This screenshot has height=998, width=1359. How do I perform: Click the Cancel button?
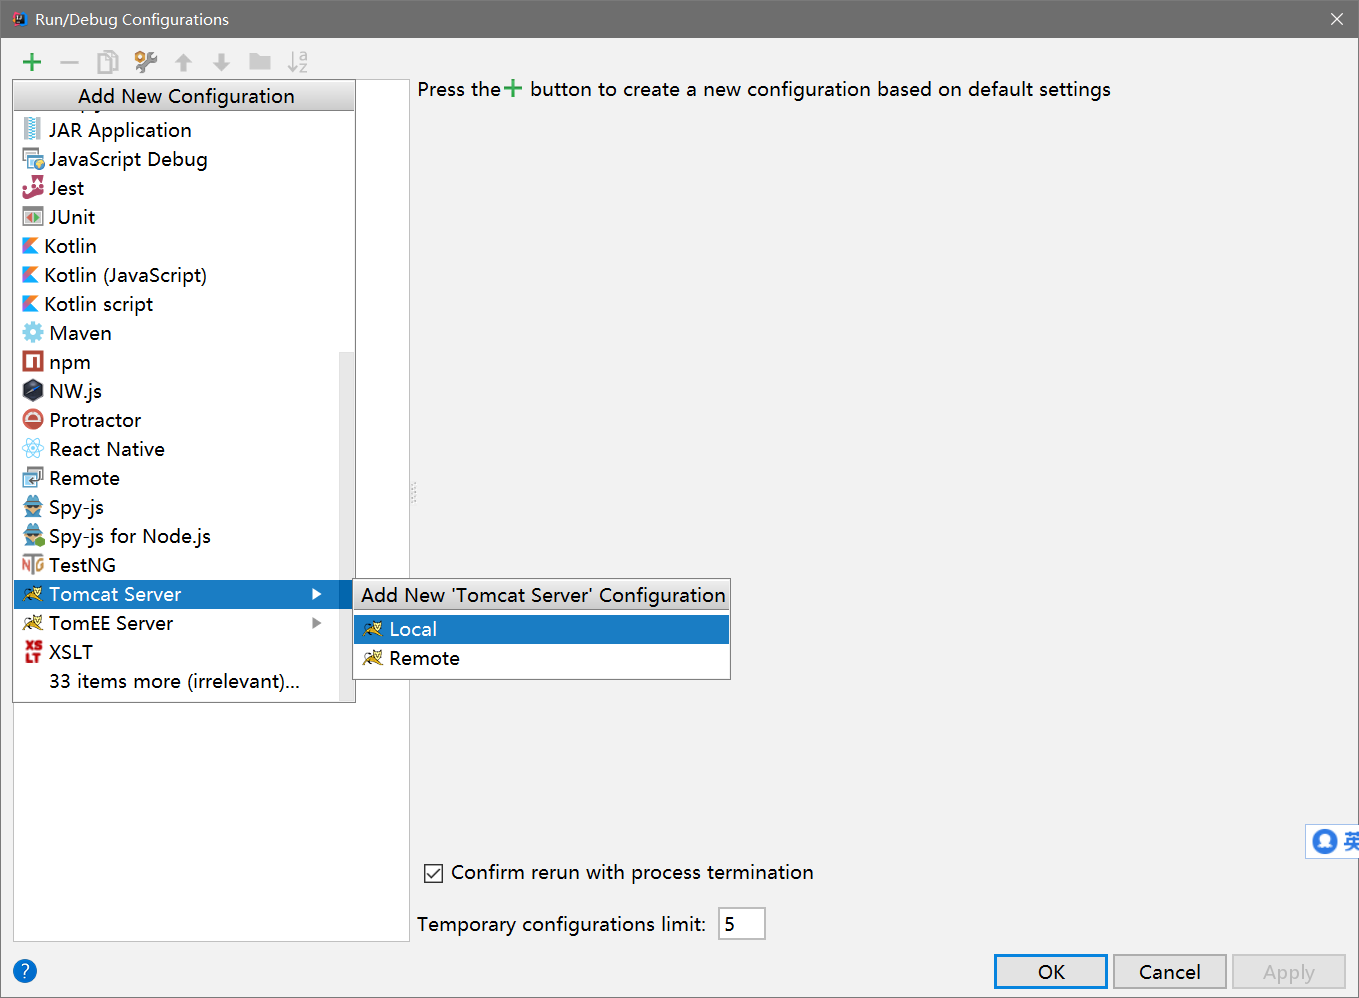pos(1170,972)
